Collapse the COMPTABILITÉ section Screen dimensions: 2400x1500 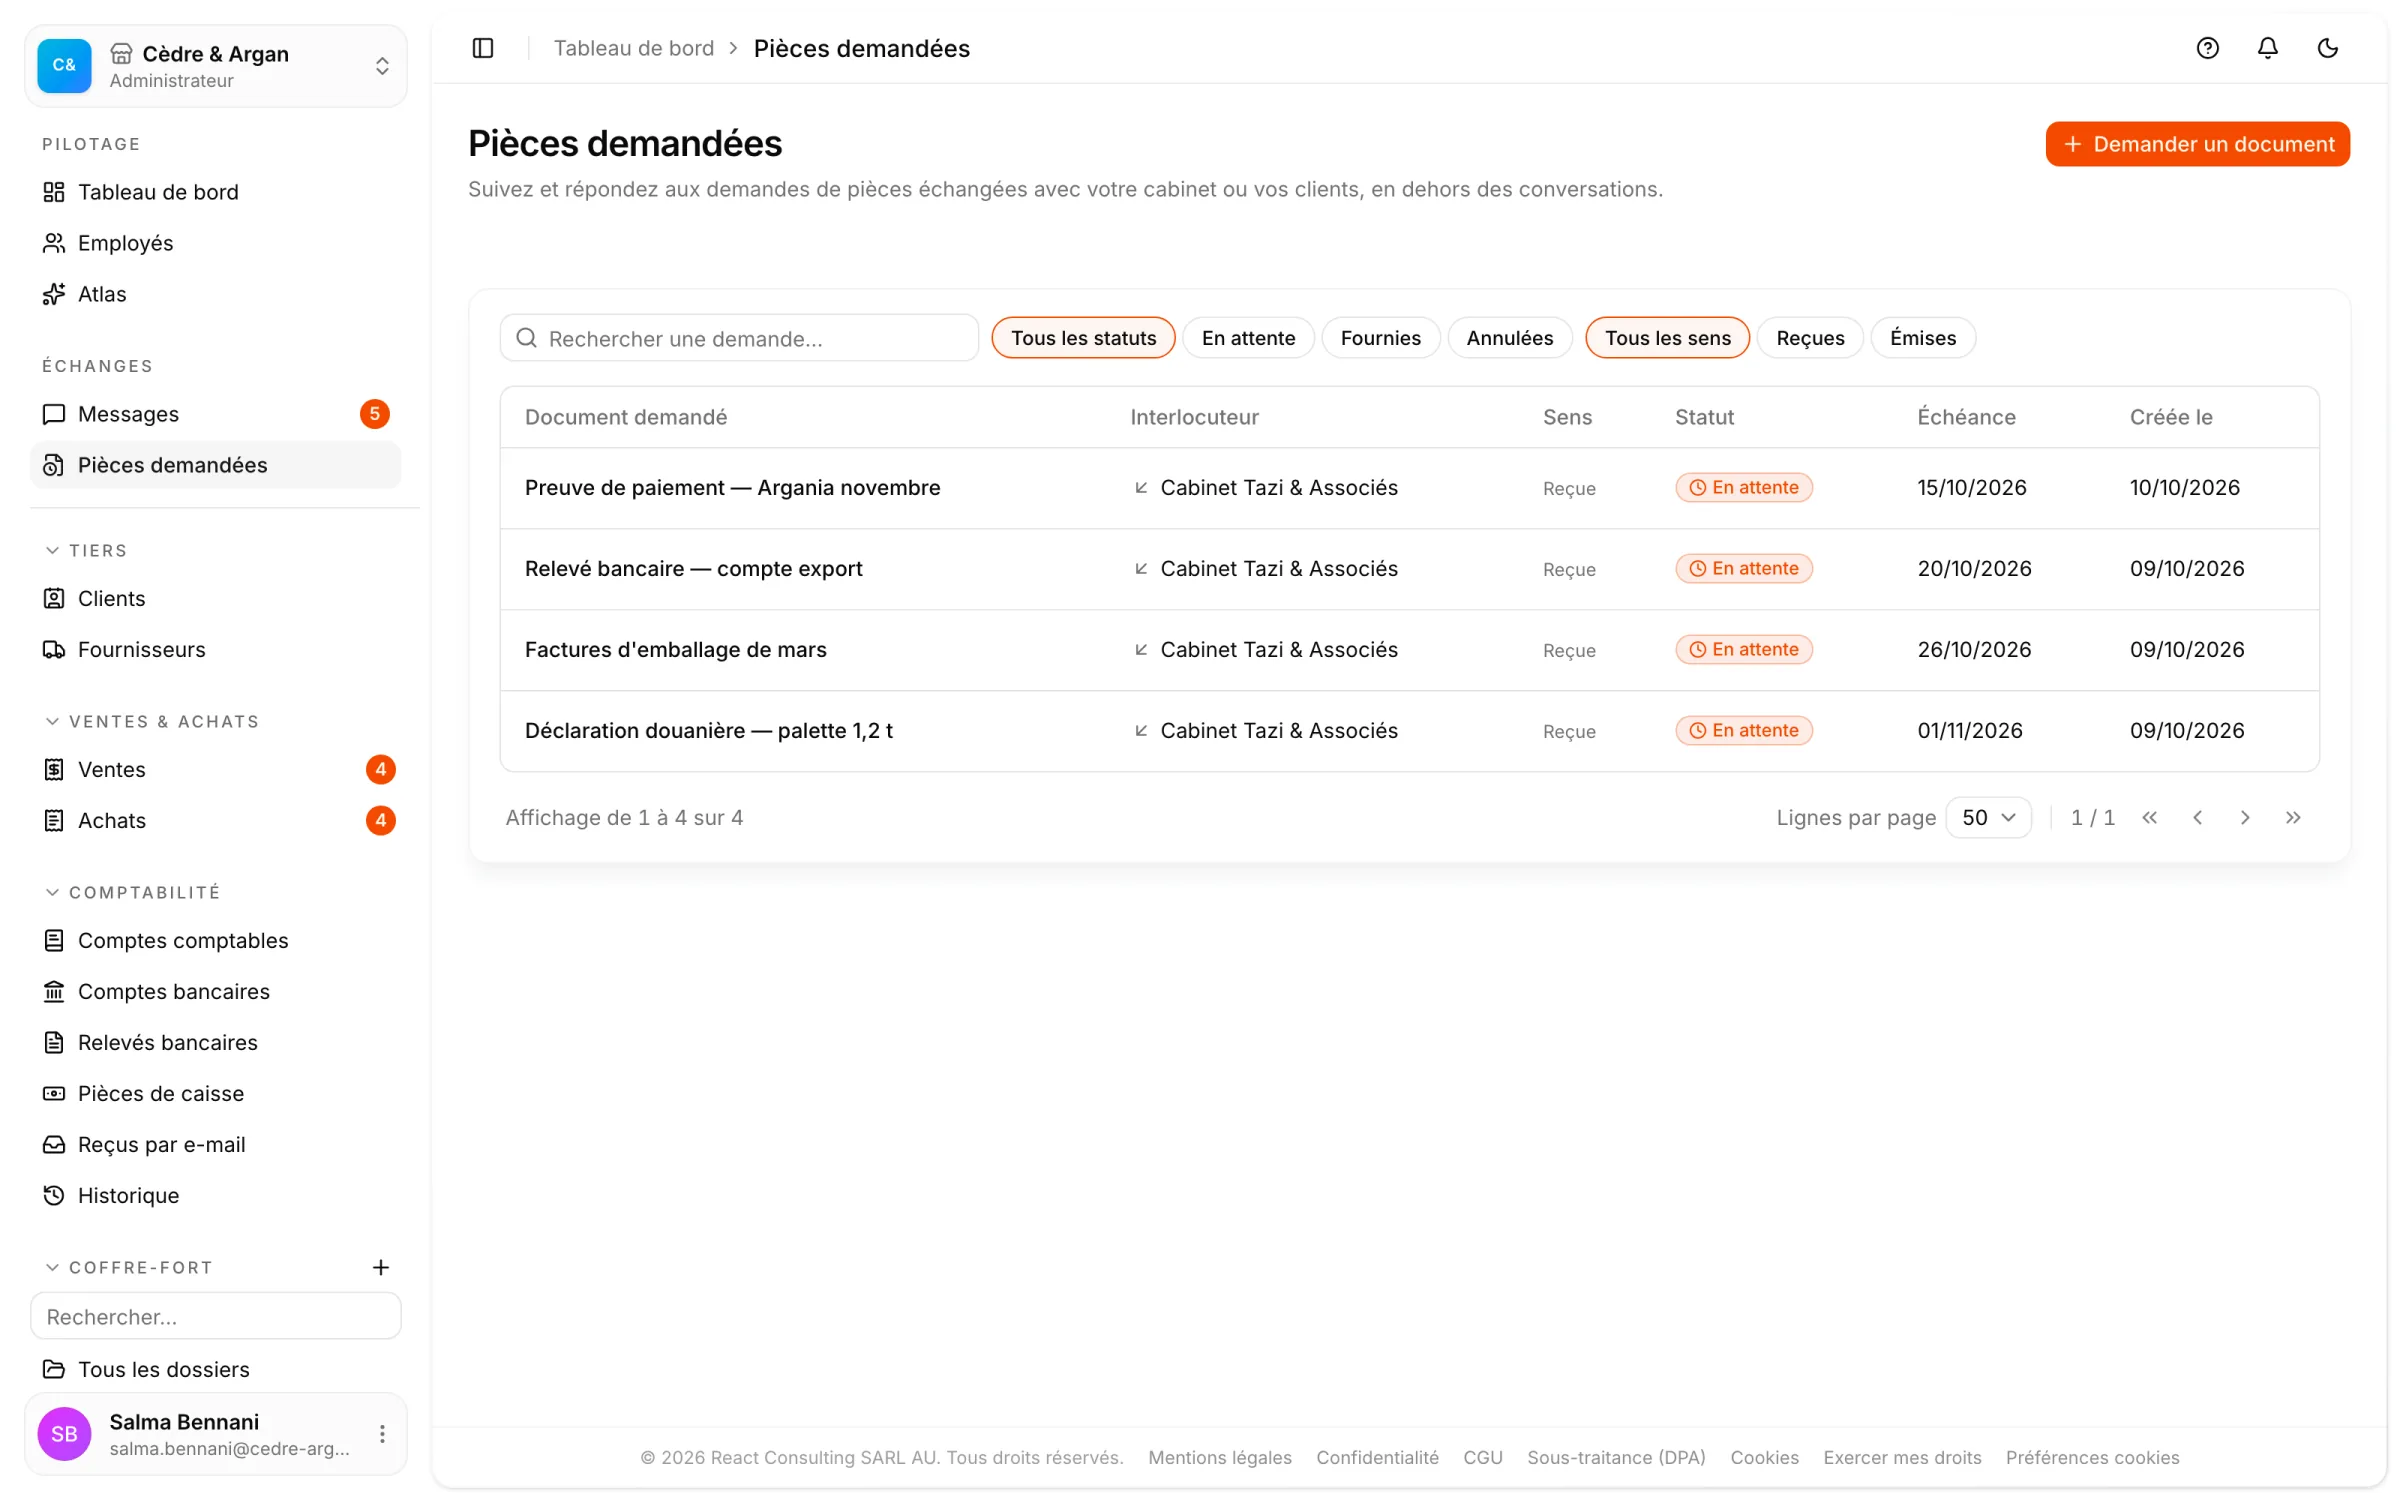132,892
